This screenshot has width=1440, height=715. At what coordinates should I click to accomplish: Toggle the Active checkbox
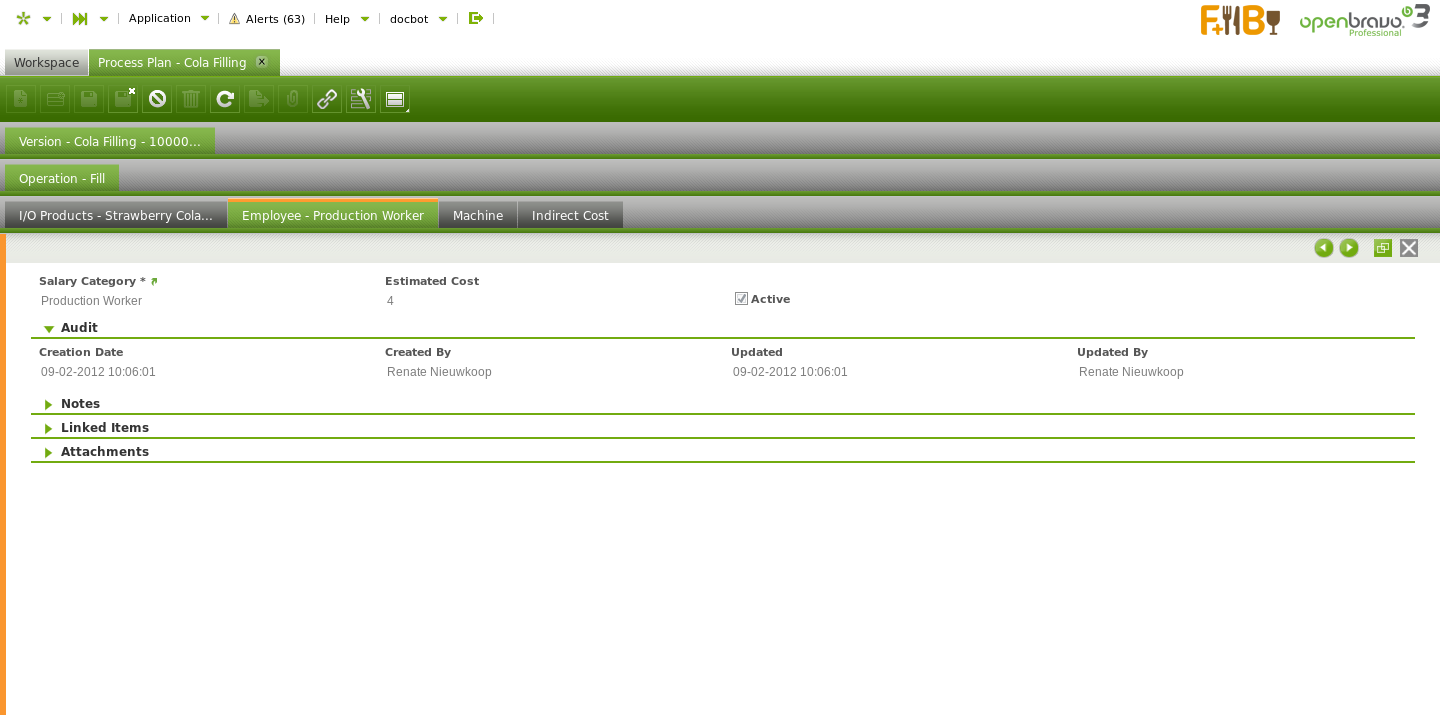pos(741,299)
